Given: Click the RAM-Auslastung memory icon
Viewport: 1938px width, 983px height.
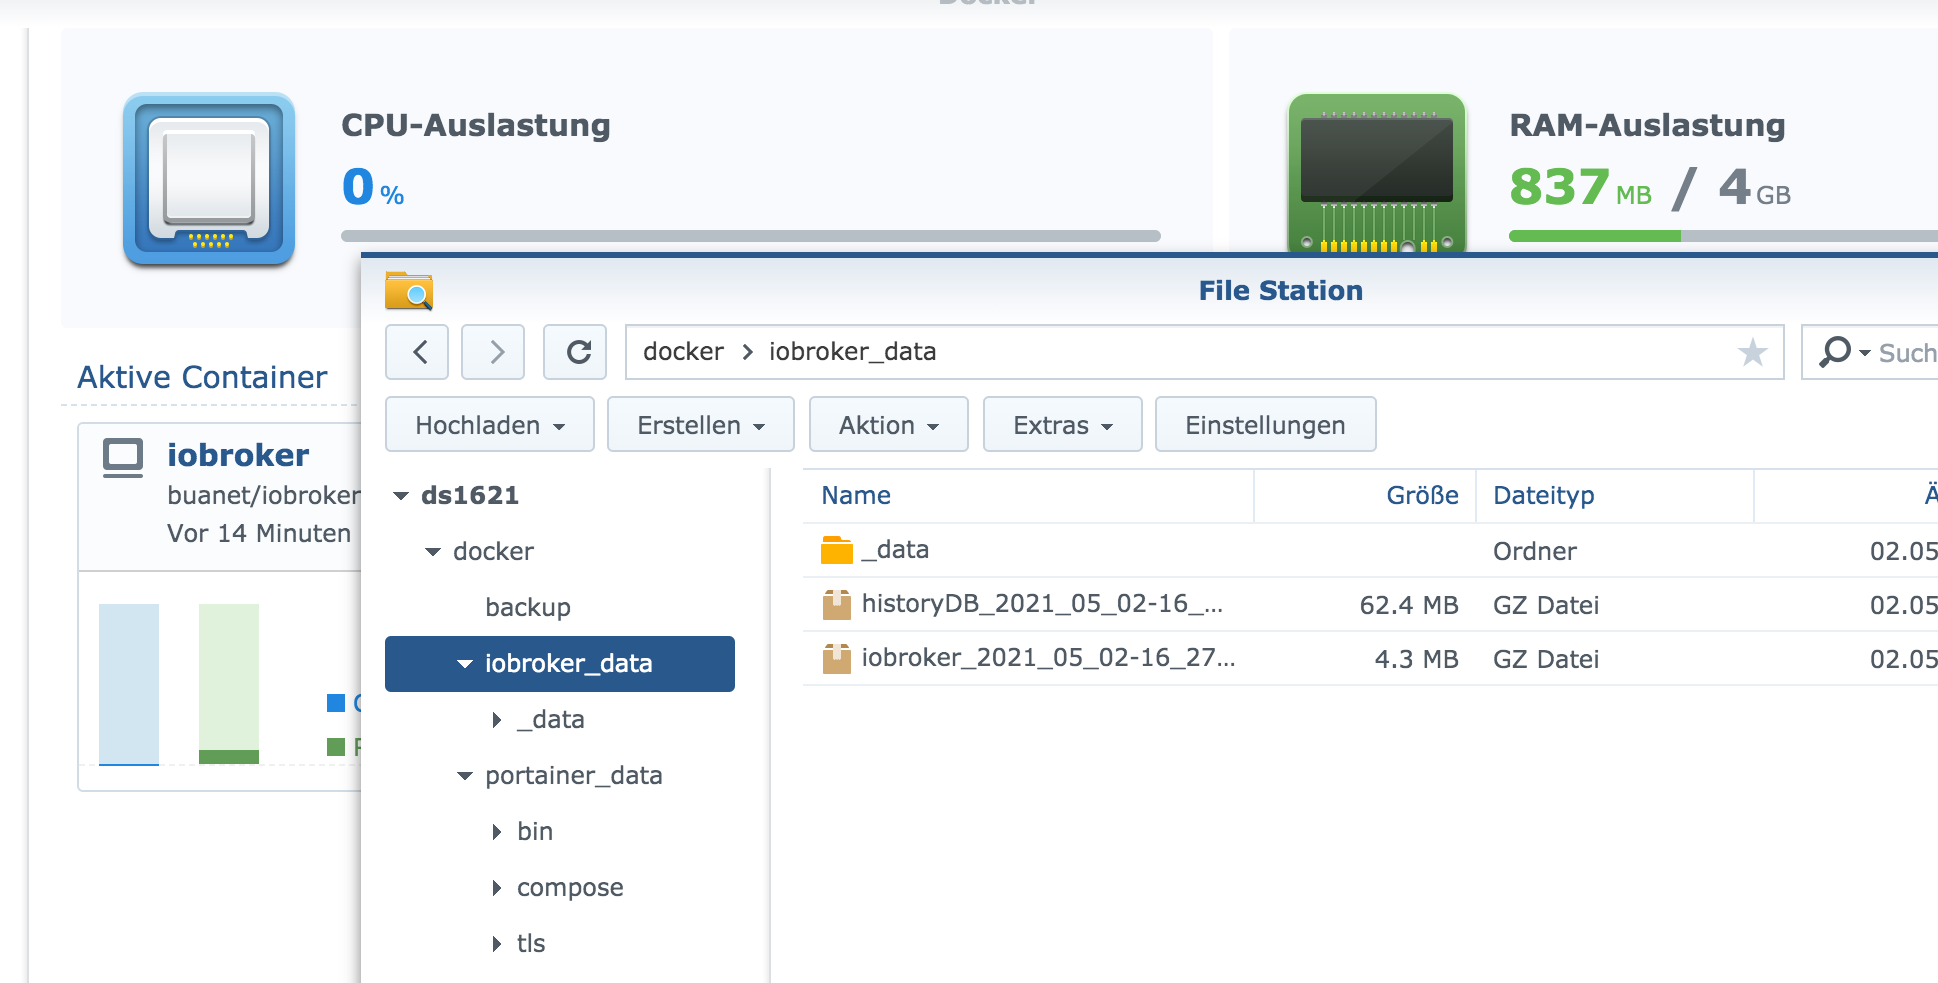Looking at the screenshot, I should point(1377,173).
